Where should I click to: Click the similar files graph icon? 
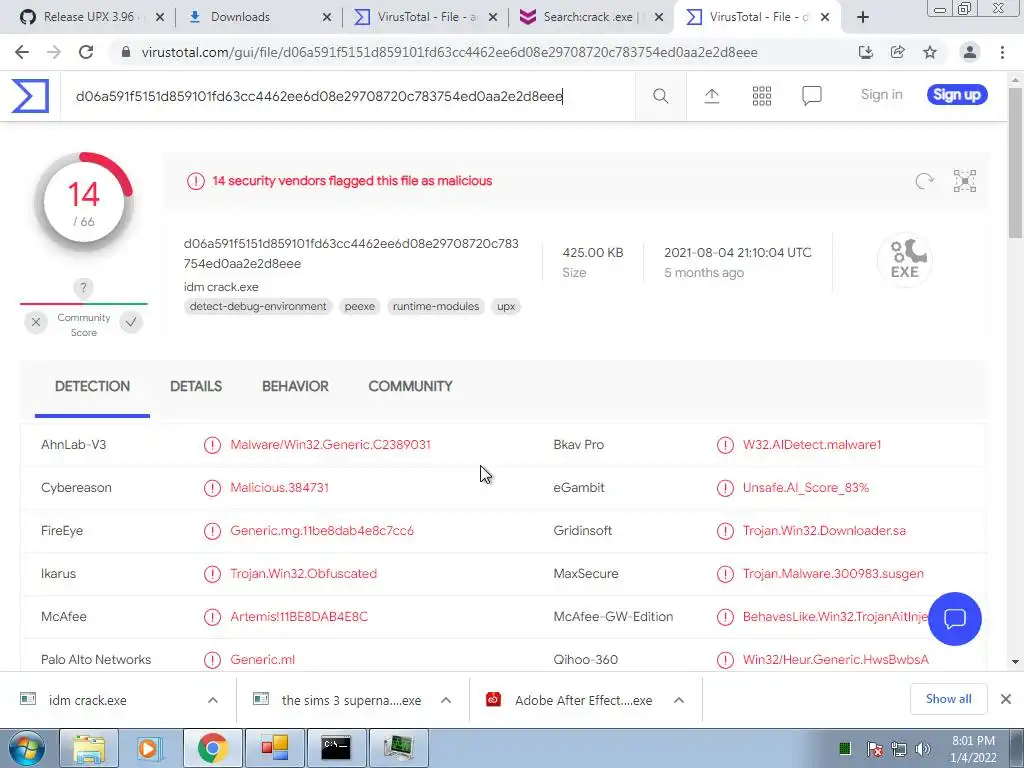click(x=965, y=181)
